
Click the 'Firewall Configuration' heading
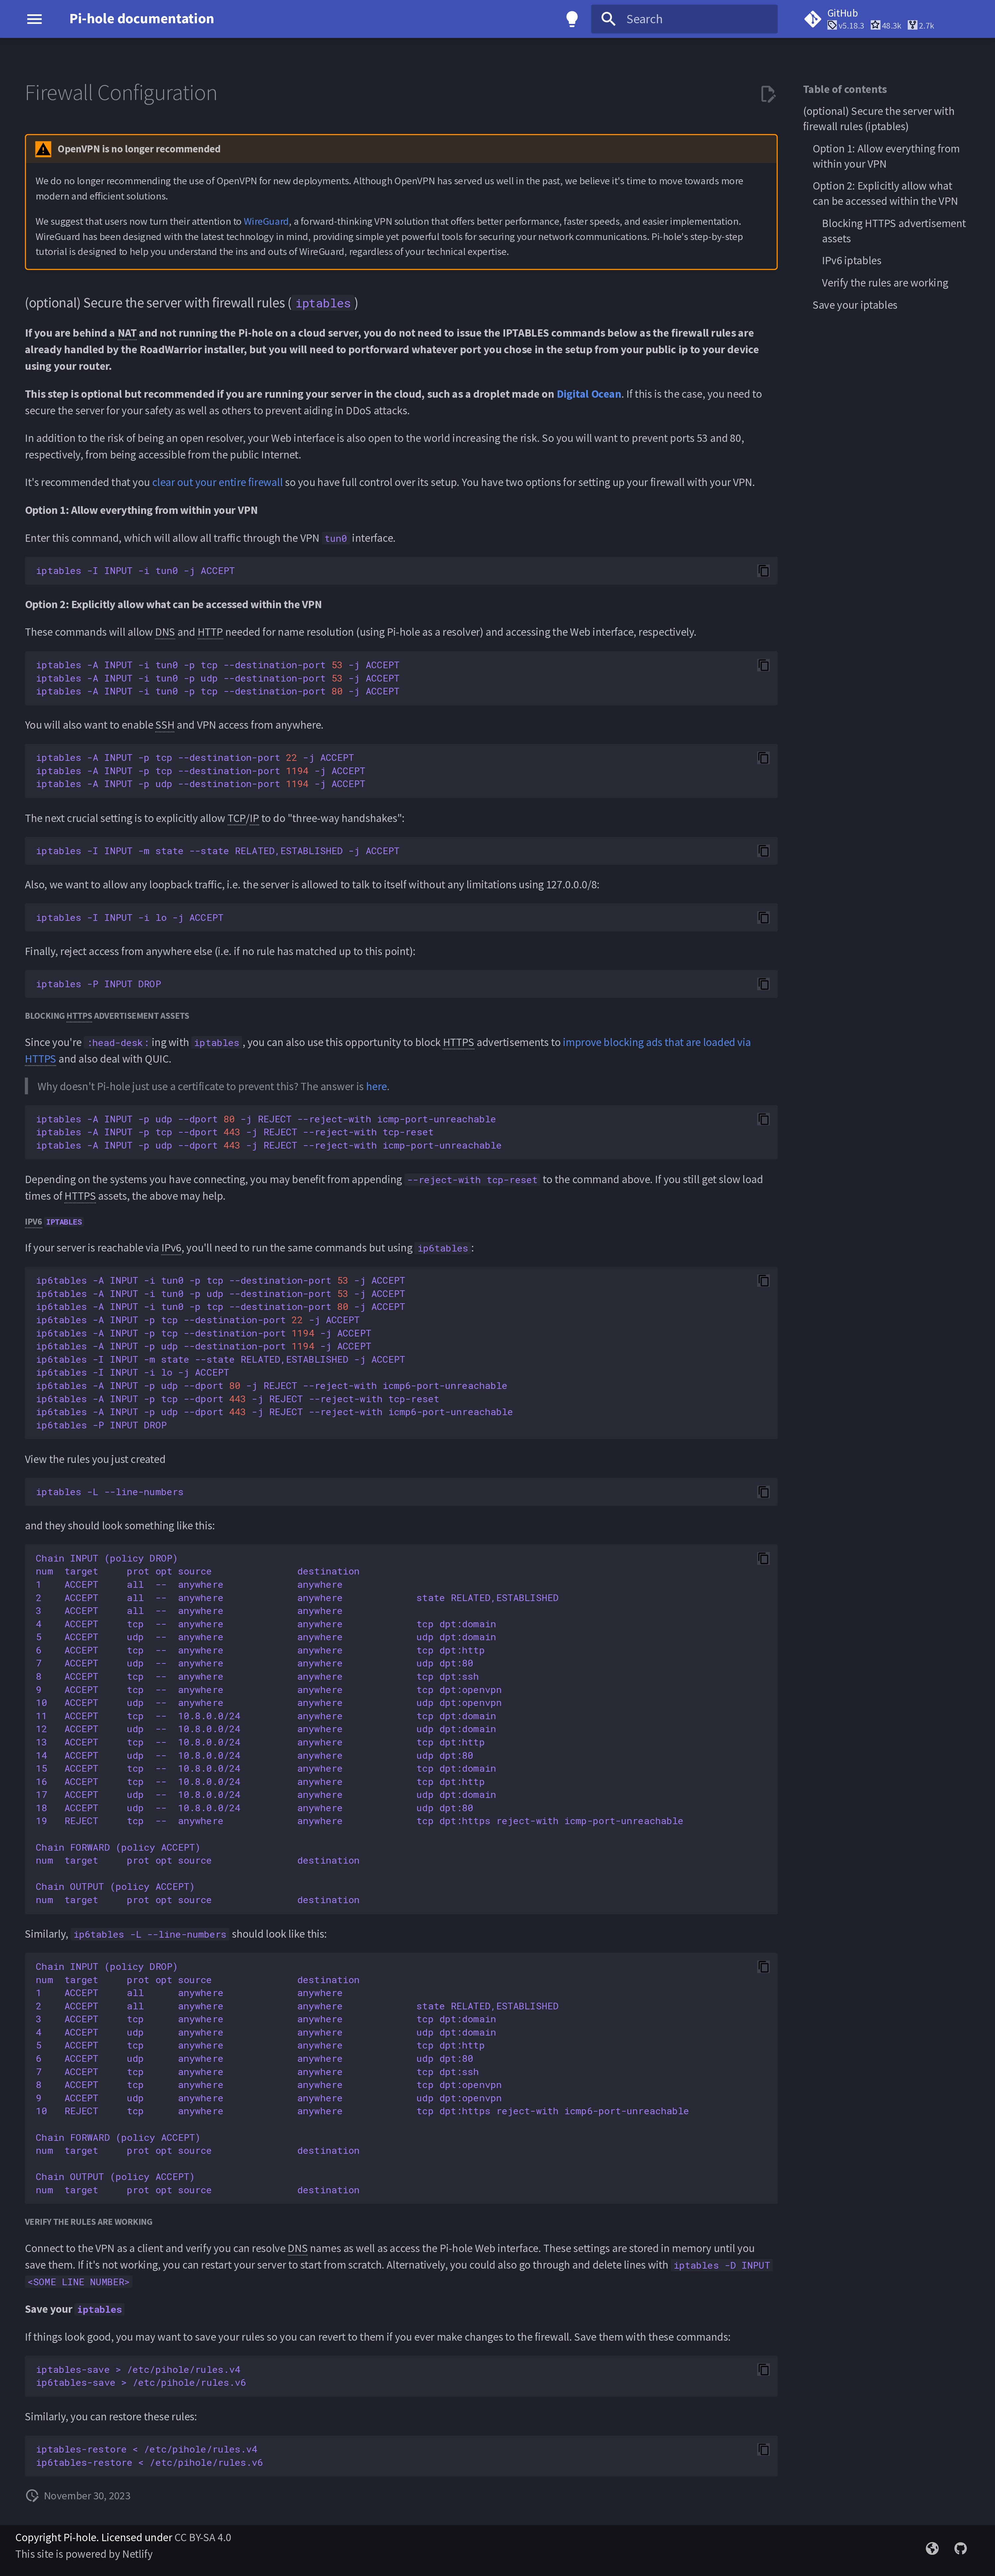(x=121, y=93)
